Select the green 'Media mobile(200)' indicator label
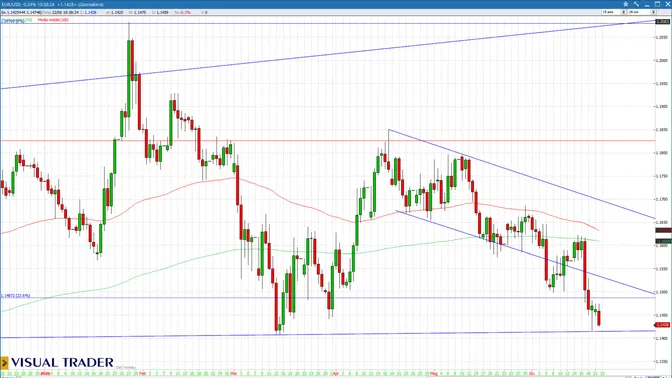Image resolution: width=672 pixels, height=378 pixels. click(x=17, y=20)
